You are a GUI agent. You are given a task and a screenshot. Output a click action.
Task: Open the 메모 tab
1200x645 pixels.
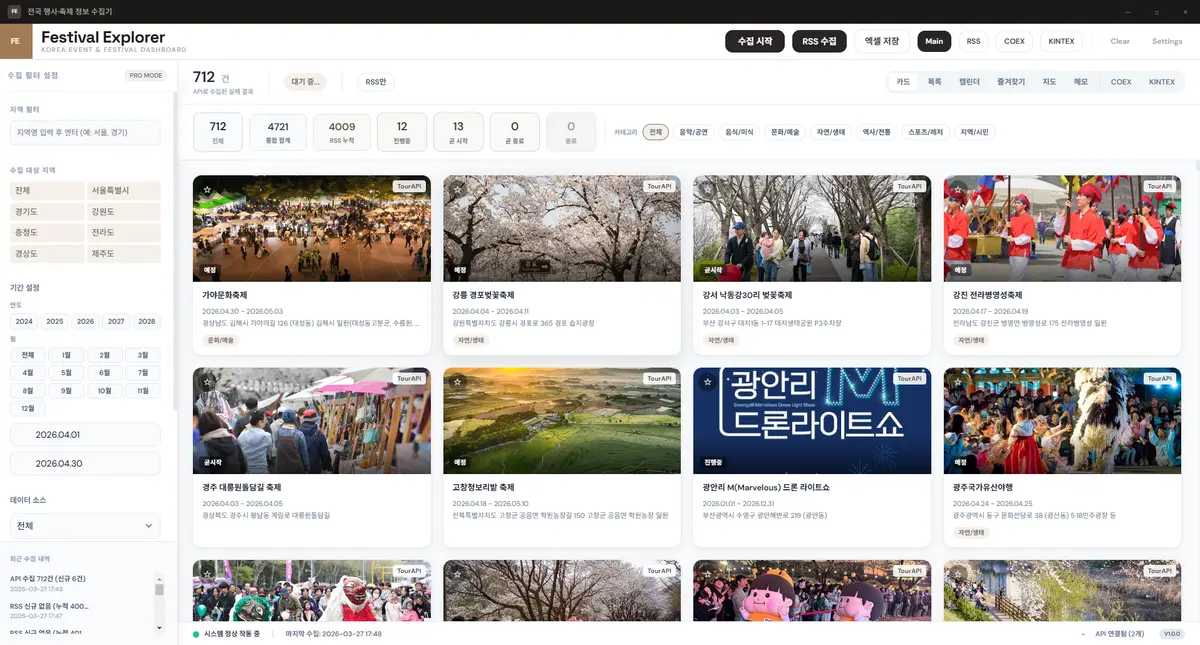[x=1081, y=82]
